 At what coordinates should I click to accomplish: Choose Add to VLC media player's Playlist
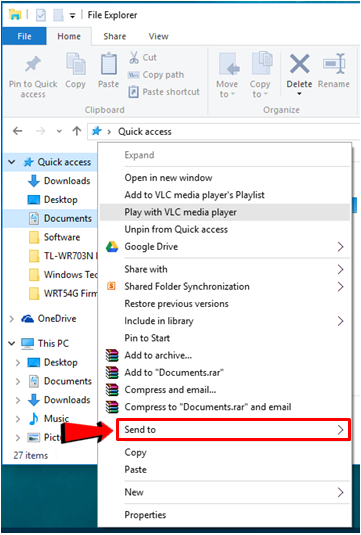point(225,195)
